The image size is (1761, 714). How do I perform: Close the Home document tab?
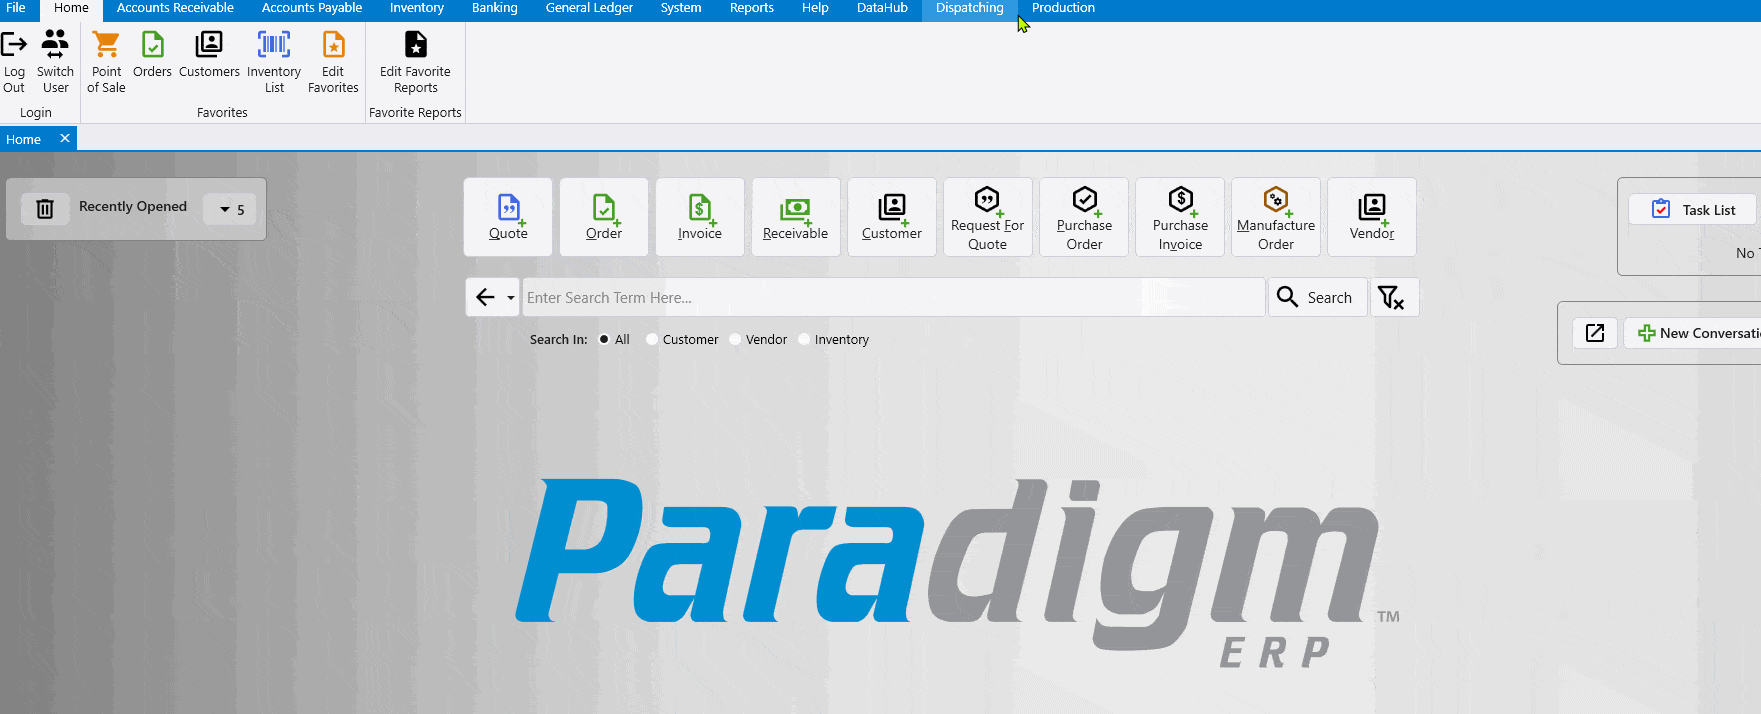pos(65,139)
